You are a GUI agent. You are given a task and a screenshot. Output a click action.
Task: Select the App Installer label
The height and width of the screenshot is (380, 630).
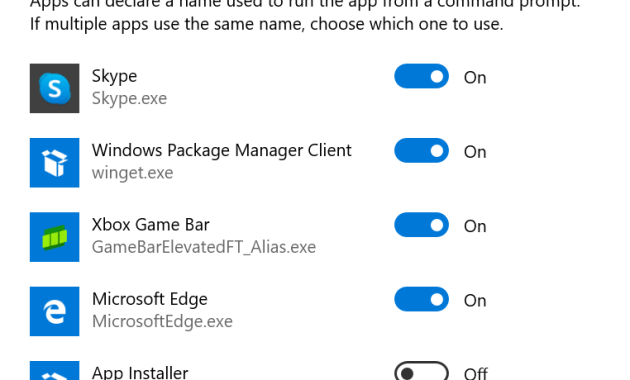tap(140, 373)
